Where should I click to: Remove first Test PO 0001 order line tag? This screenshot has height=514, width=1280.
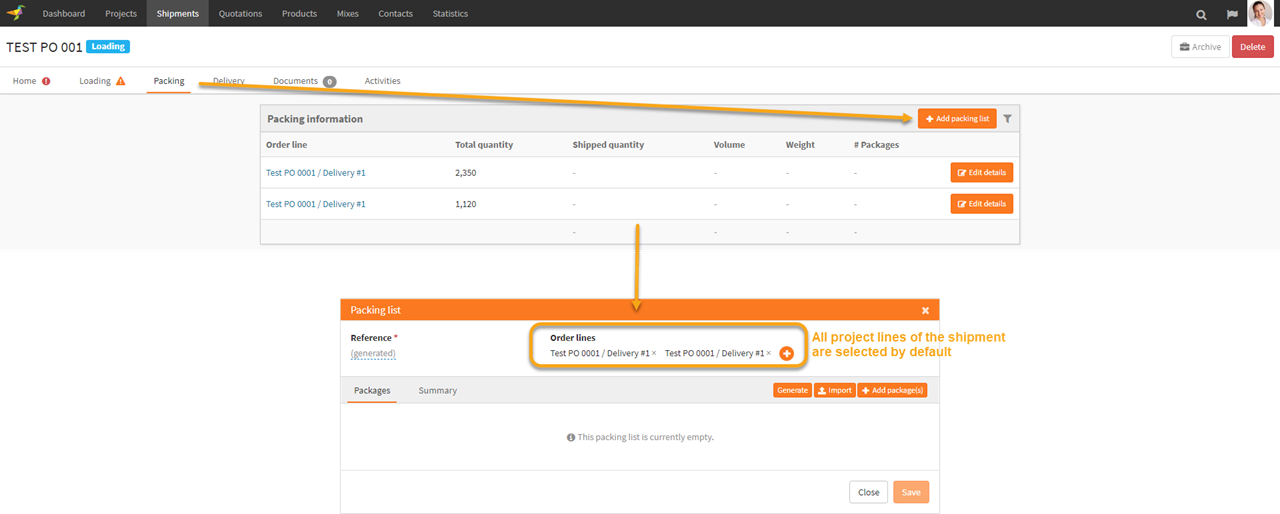tap(654, 354)
